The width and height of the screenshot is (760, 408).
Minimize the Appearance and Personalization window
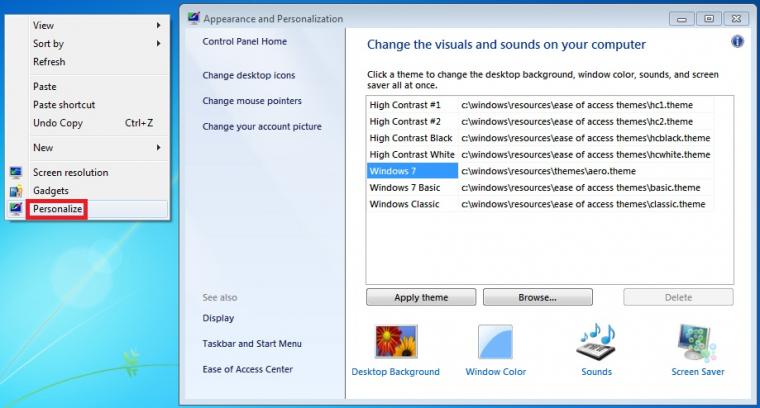[x=681, y=19]
